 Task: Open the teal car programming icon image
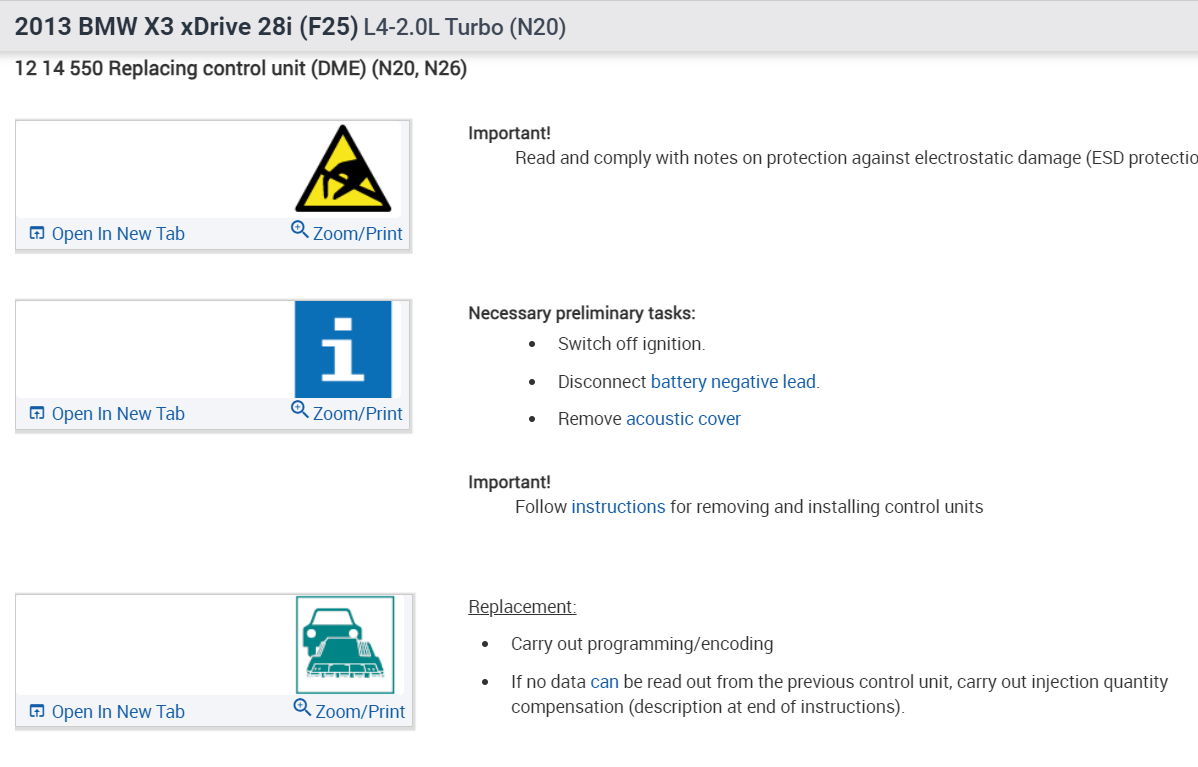(345, 645)
